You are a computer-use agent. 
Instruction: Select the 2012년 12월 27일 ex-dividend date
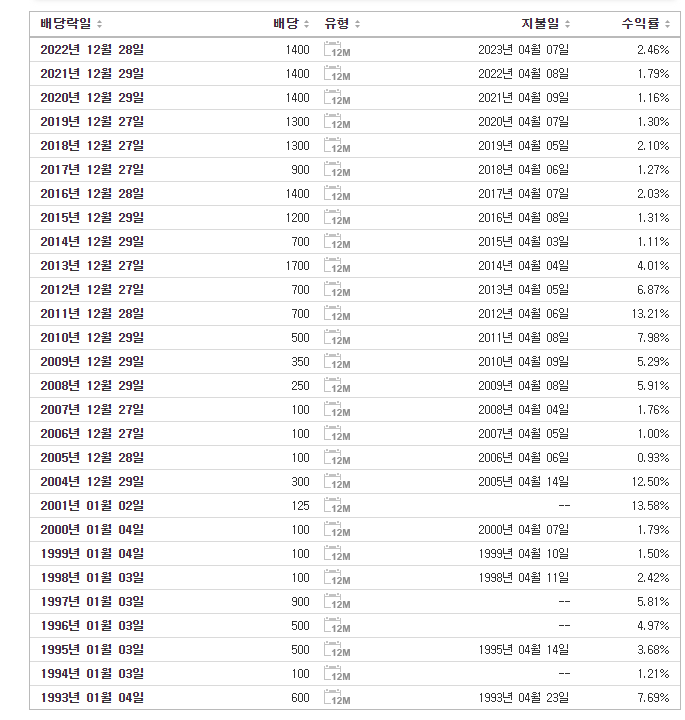click(92, 290)
